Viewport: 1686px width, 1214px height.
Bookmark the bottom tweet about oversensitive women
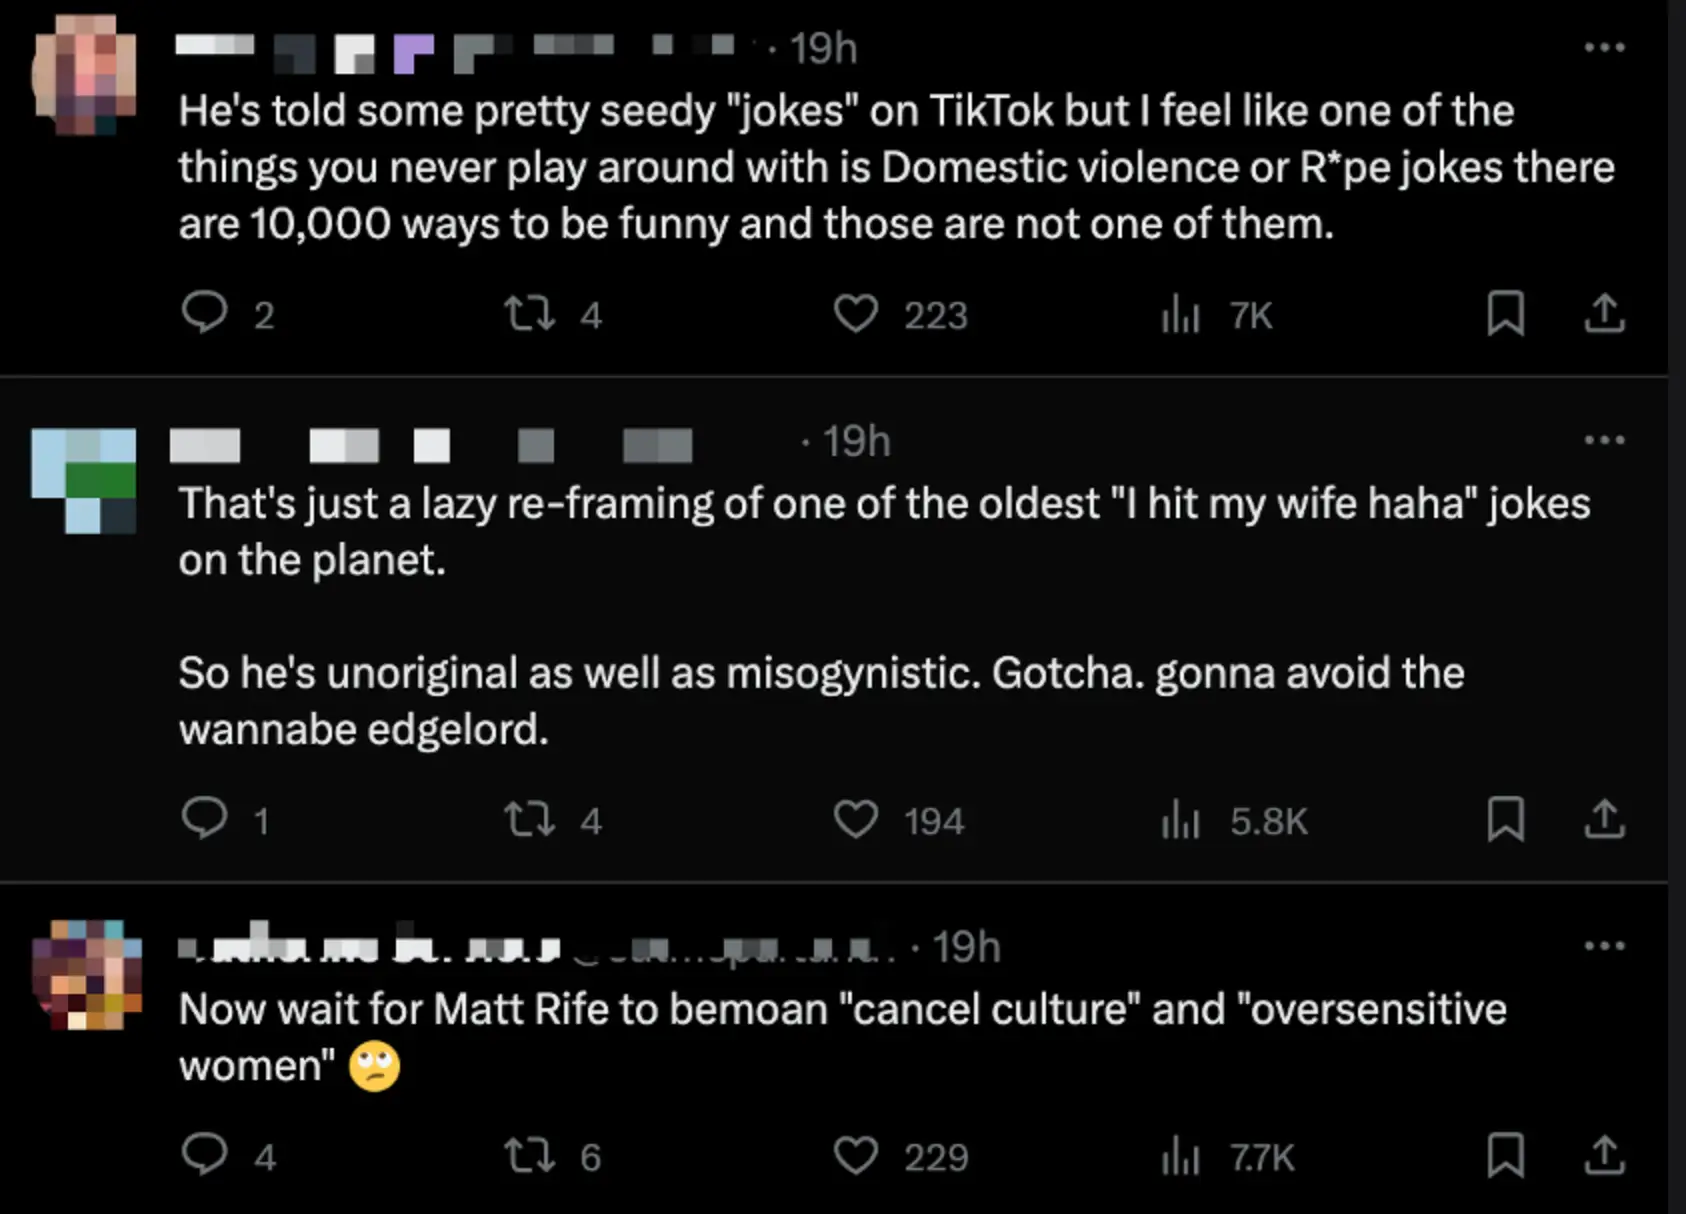coord(1506,1157)
